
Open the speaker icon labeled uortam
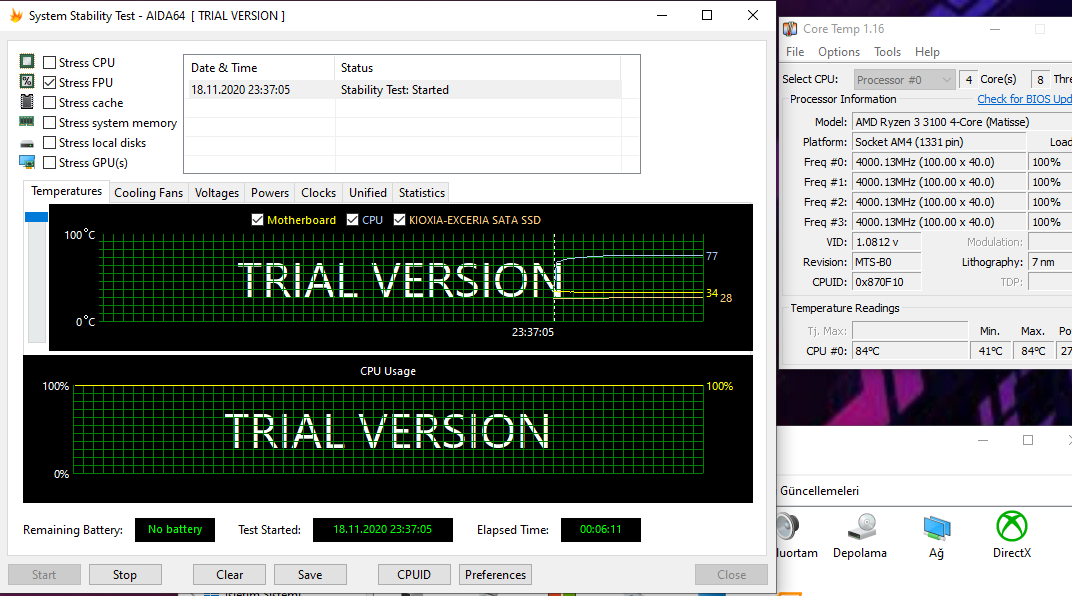point(788,527)
